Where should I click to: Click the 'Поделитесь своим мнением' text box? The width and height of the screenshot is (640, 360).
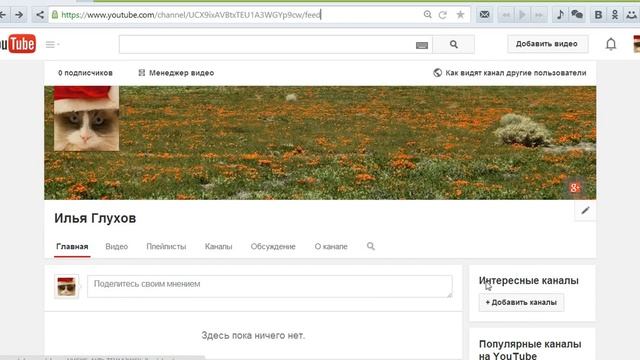269,286
